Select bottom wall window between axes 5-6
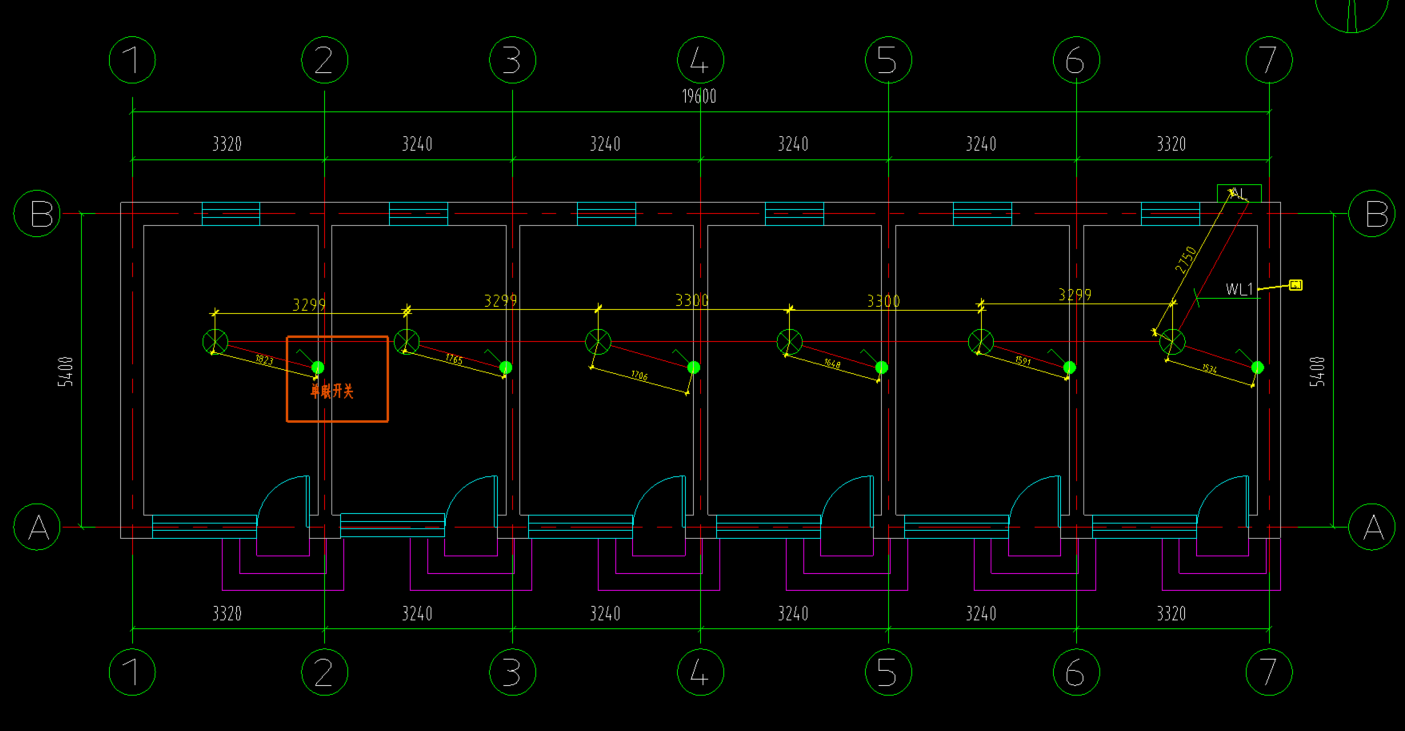 tap(956, 526)
